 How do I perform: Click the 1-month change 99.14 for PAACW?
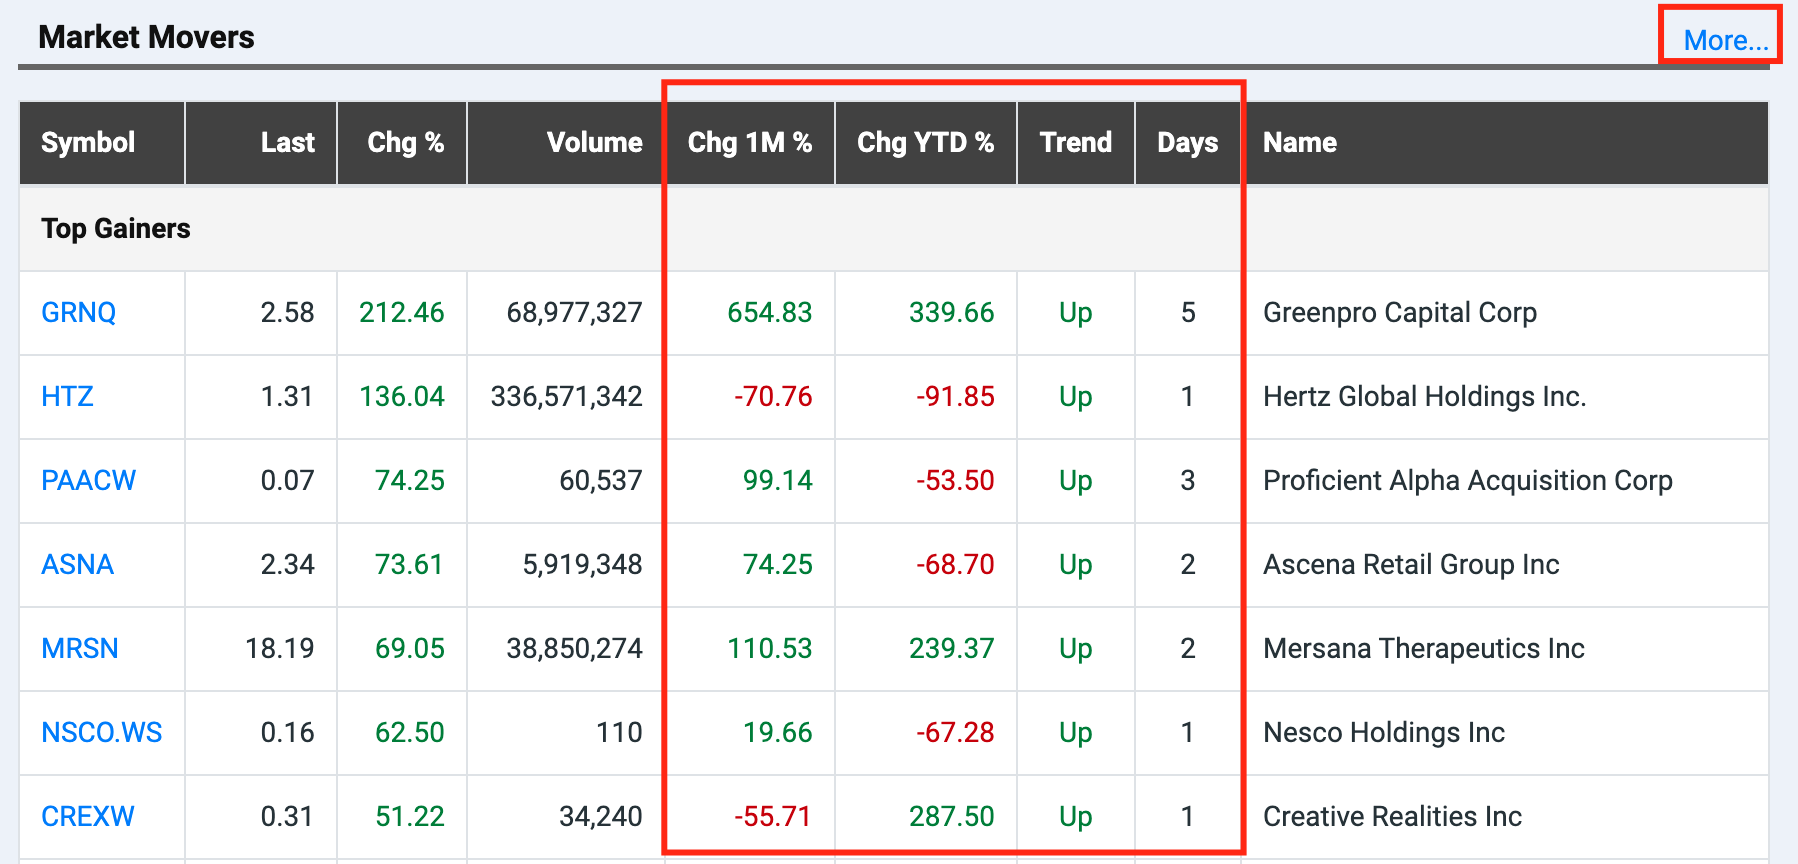[x=778, y=481]
